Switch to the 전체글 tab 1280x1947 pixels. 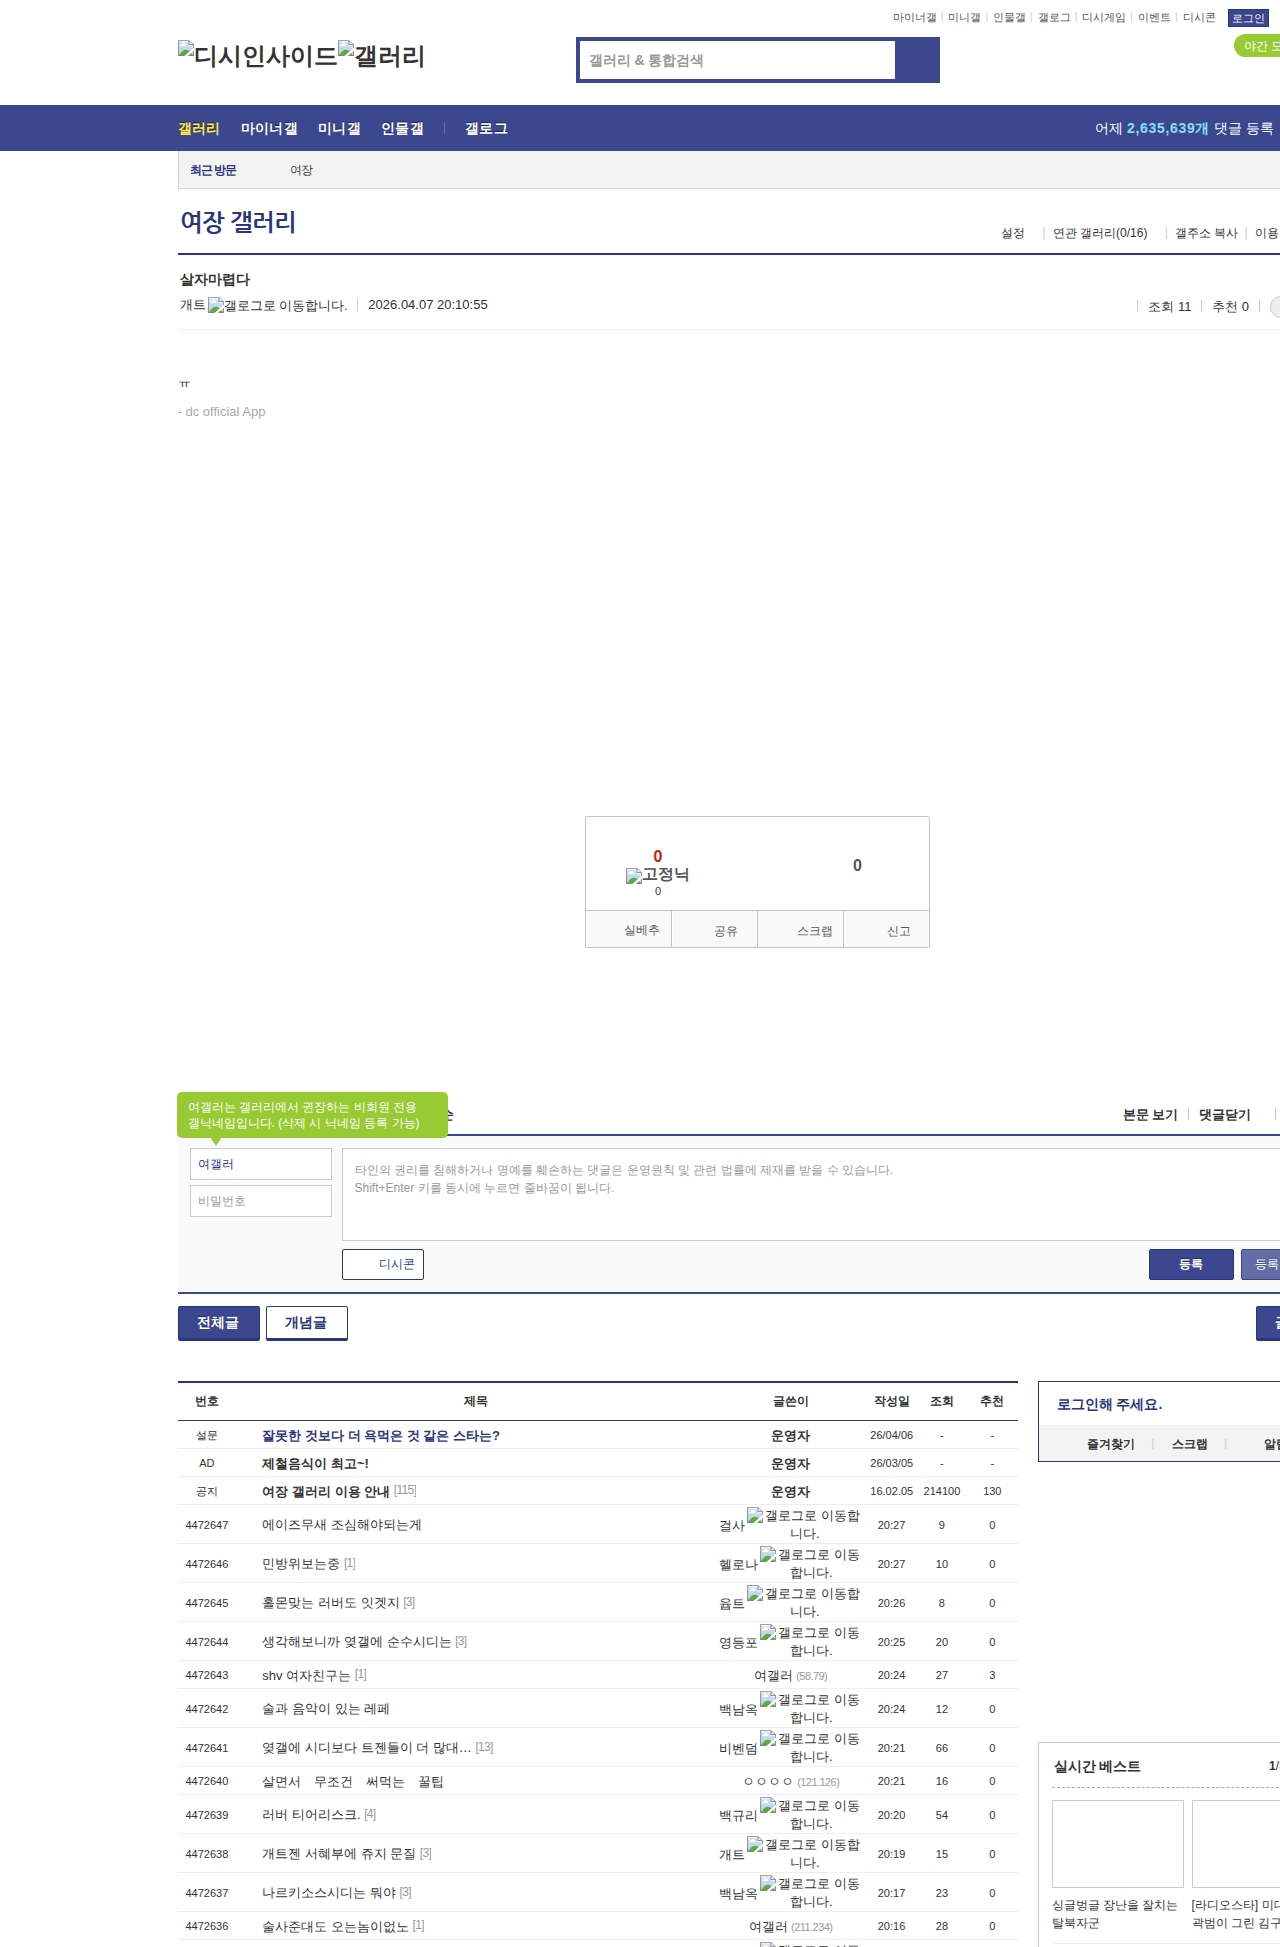[x=219, y=1323]
